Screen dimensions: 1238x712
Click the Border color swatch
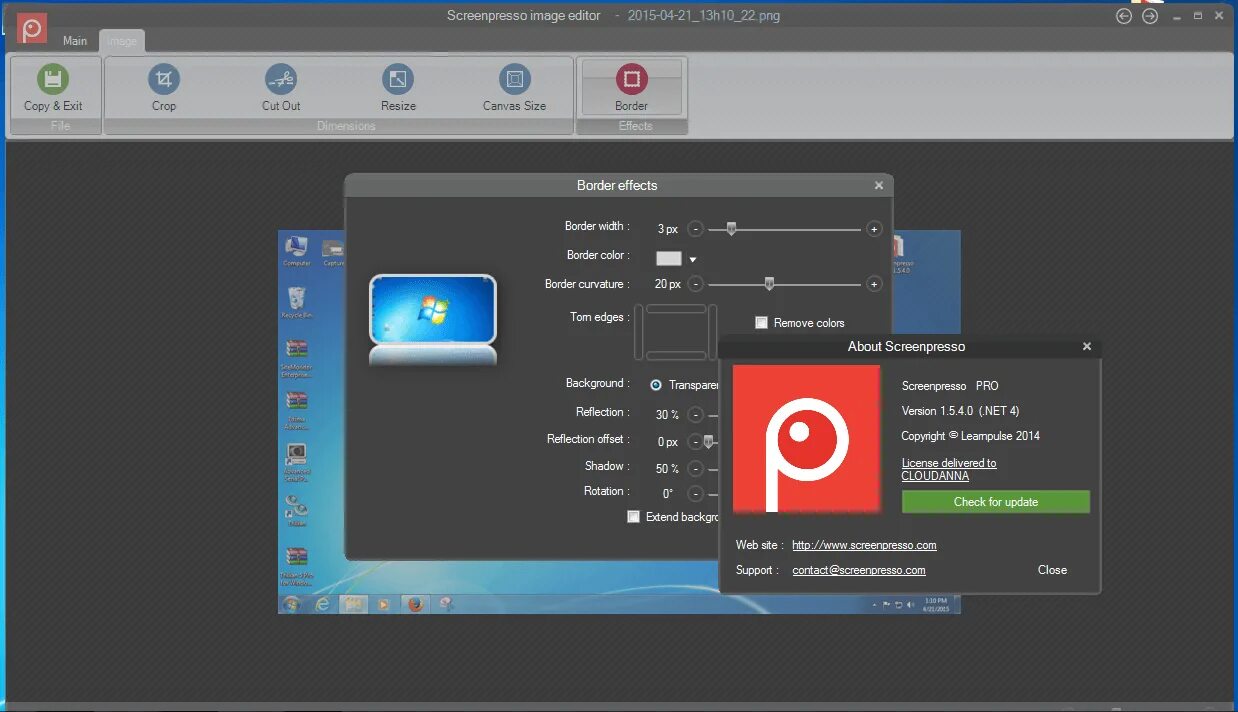click(x=668, y=258)
